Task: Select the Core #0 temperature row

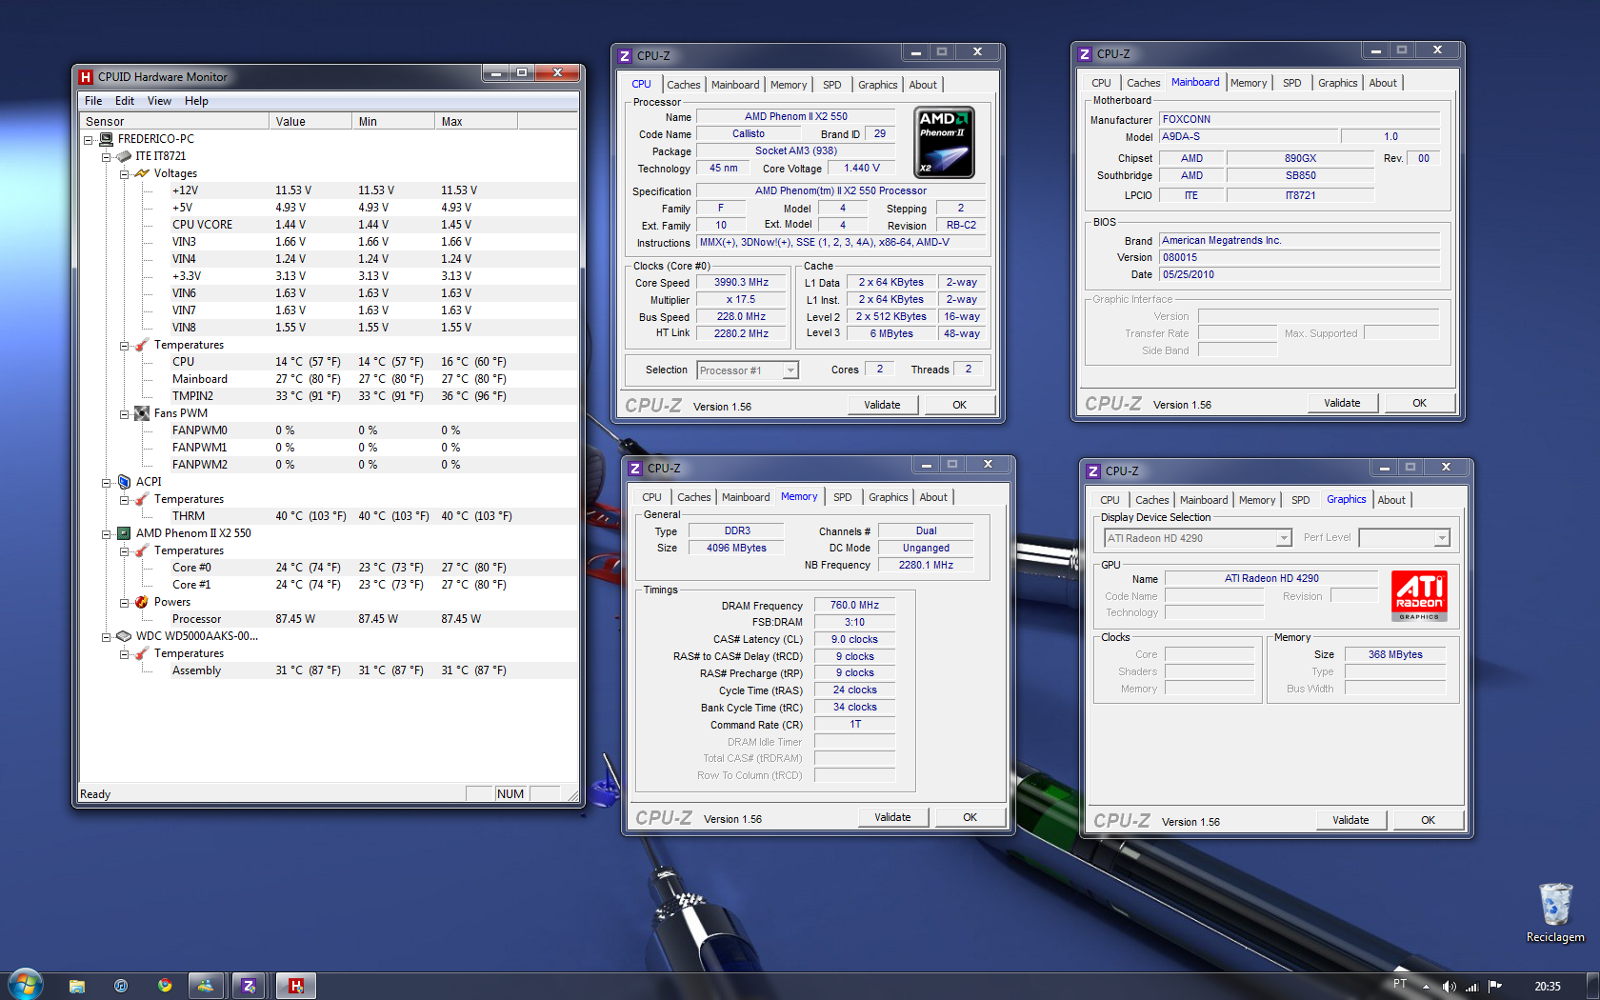Action: [x=328, y=568]
